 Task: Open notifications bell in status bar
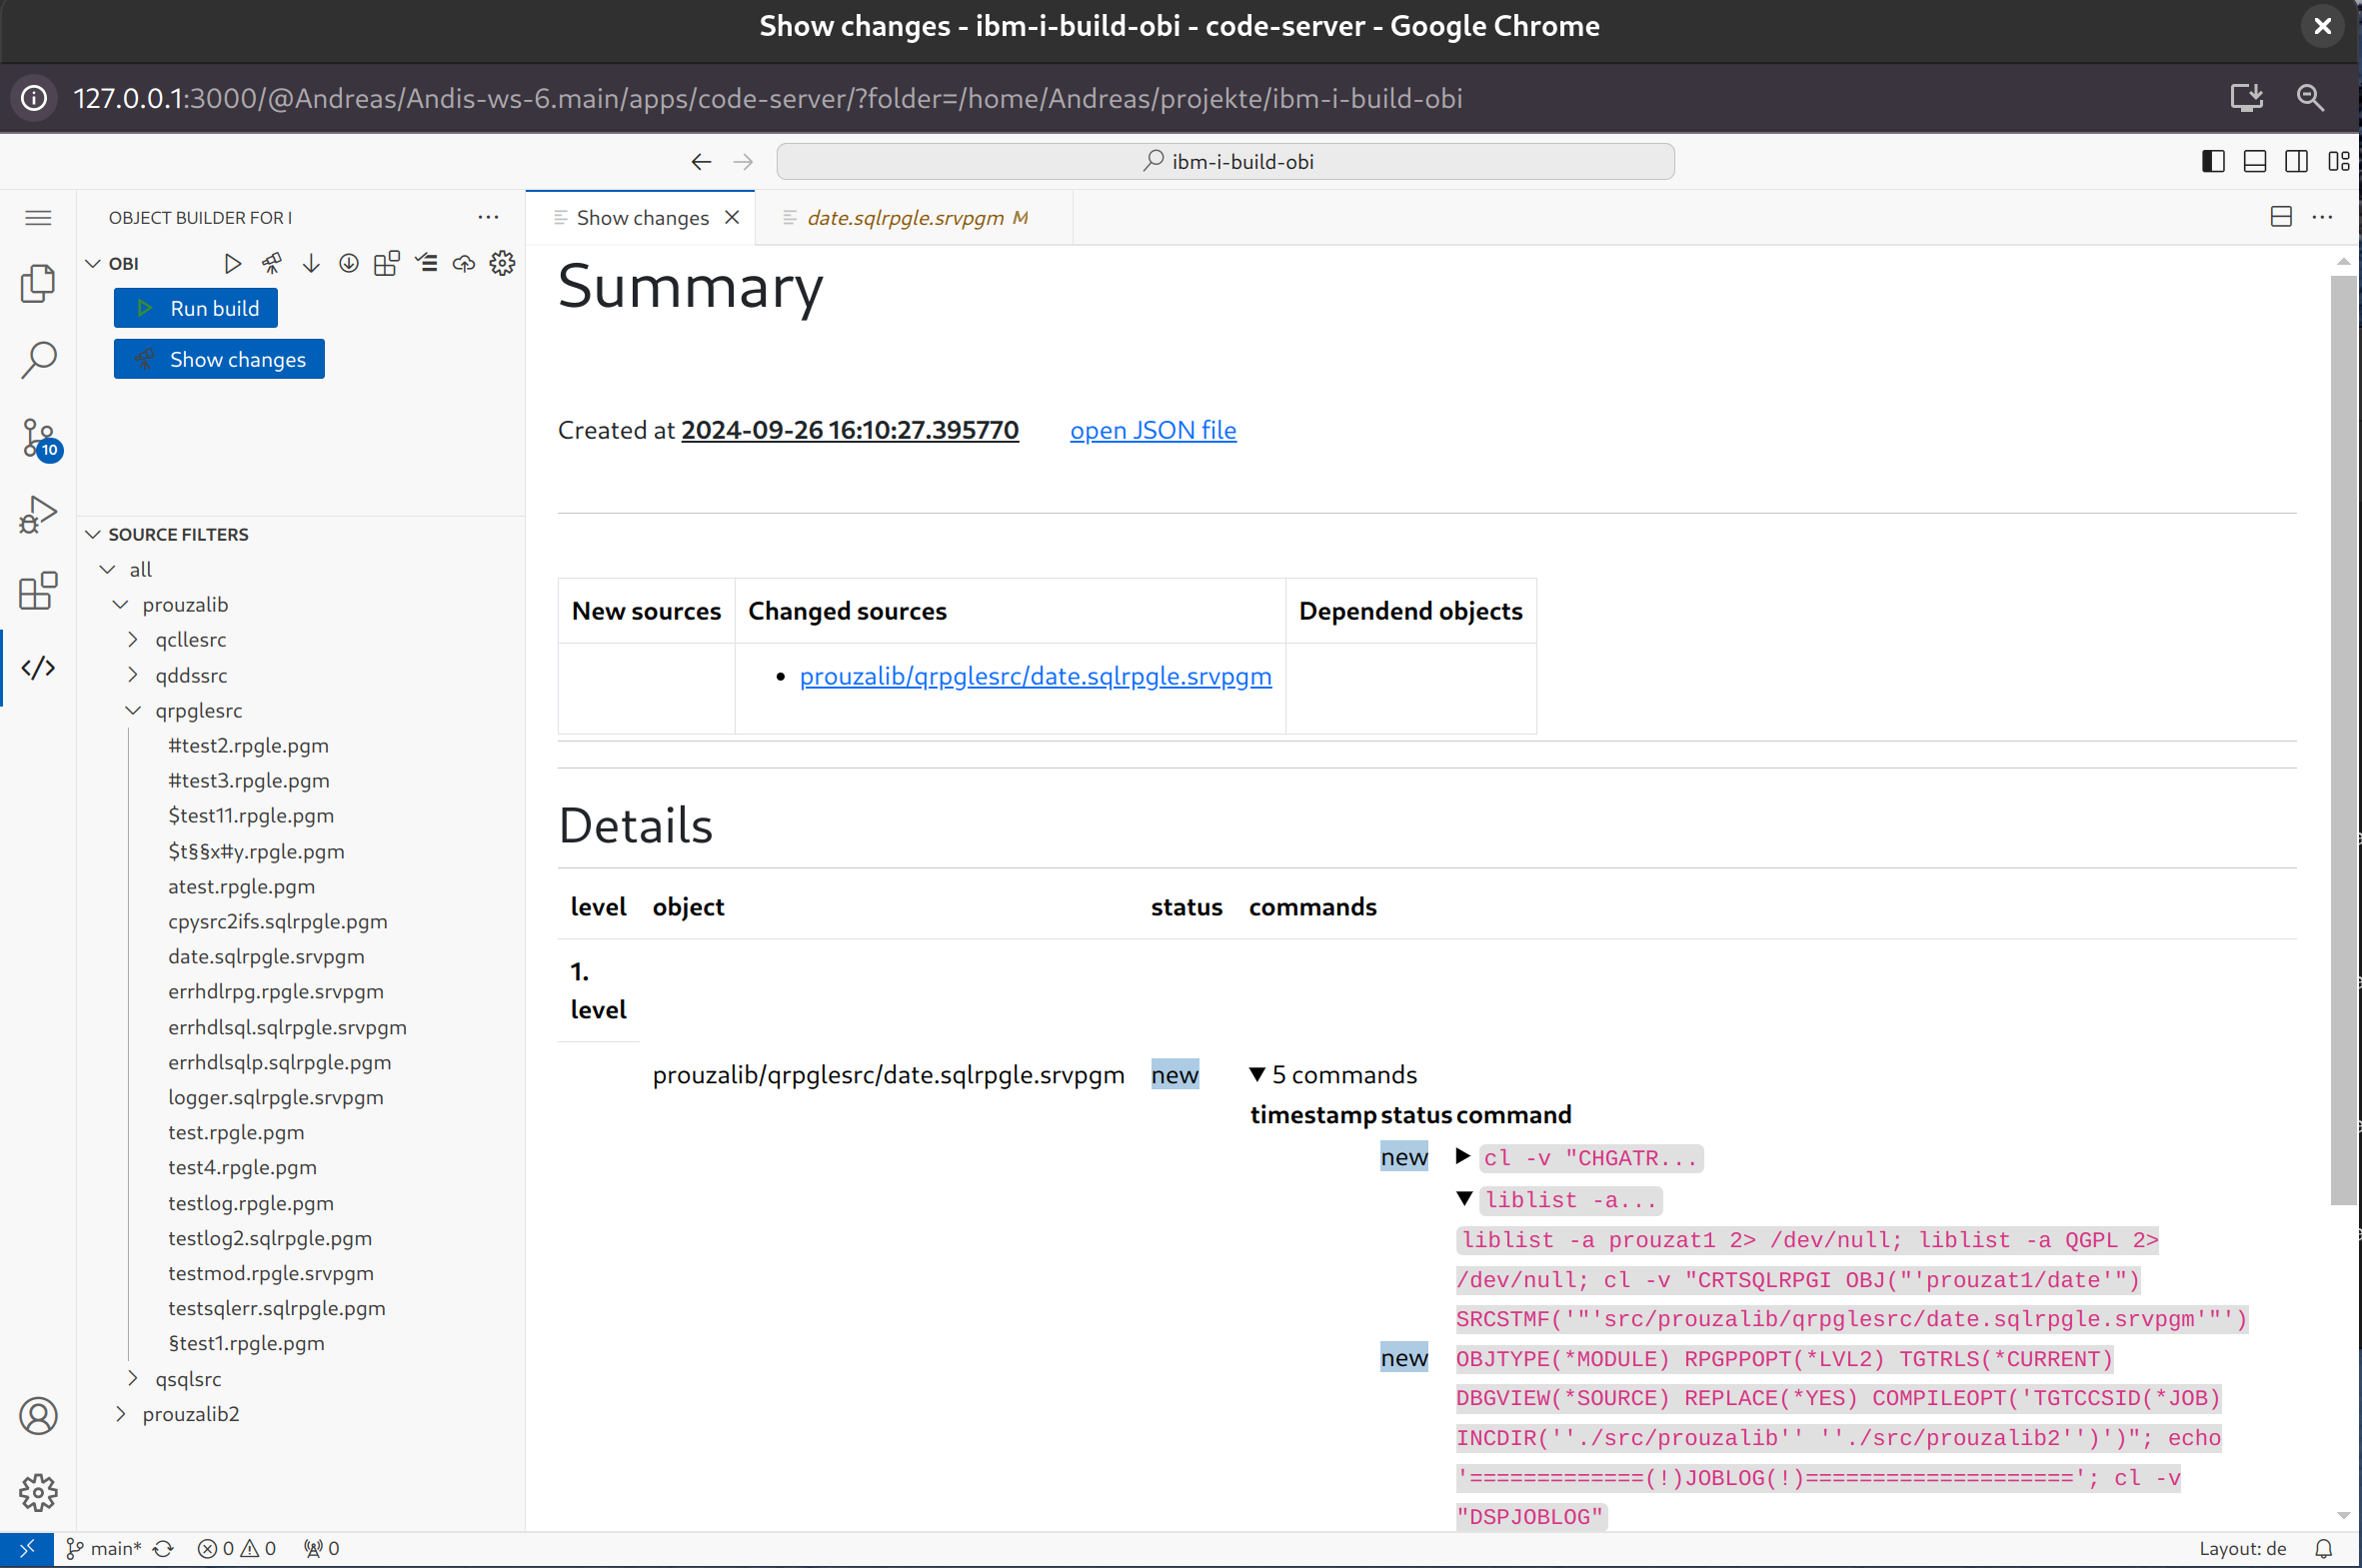tap(2323, 1548)
